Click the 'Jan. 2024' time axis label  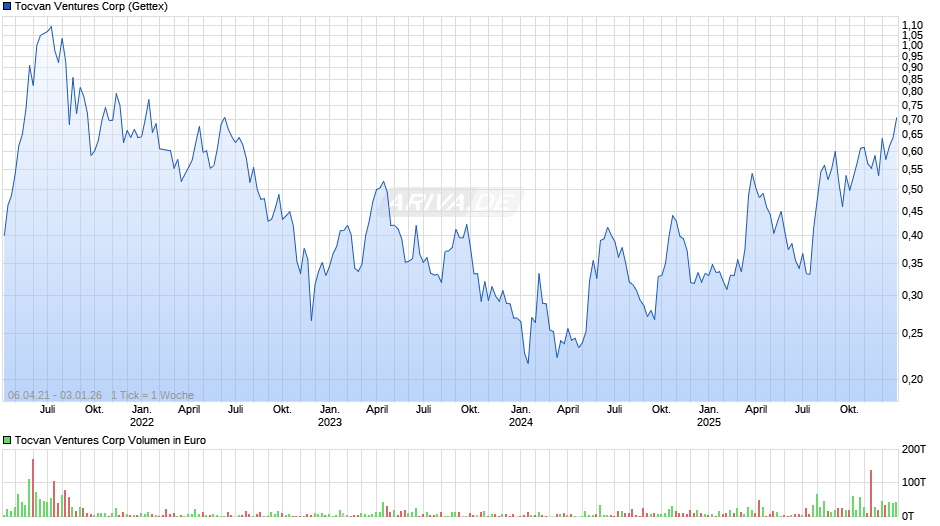pos(521,416)
